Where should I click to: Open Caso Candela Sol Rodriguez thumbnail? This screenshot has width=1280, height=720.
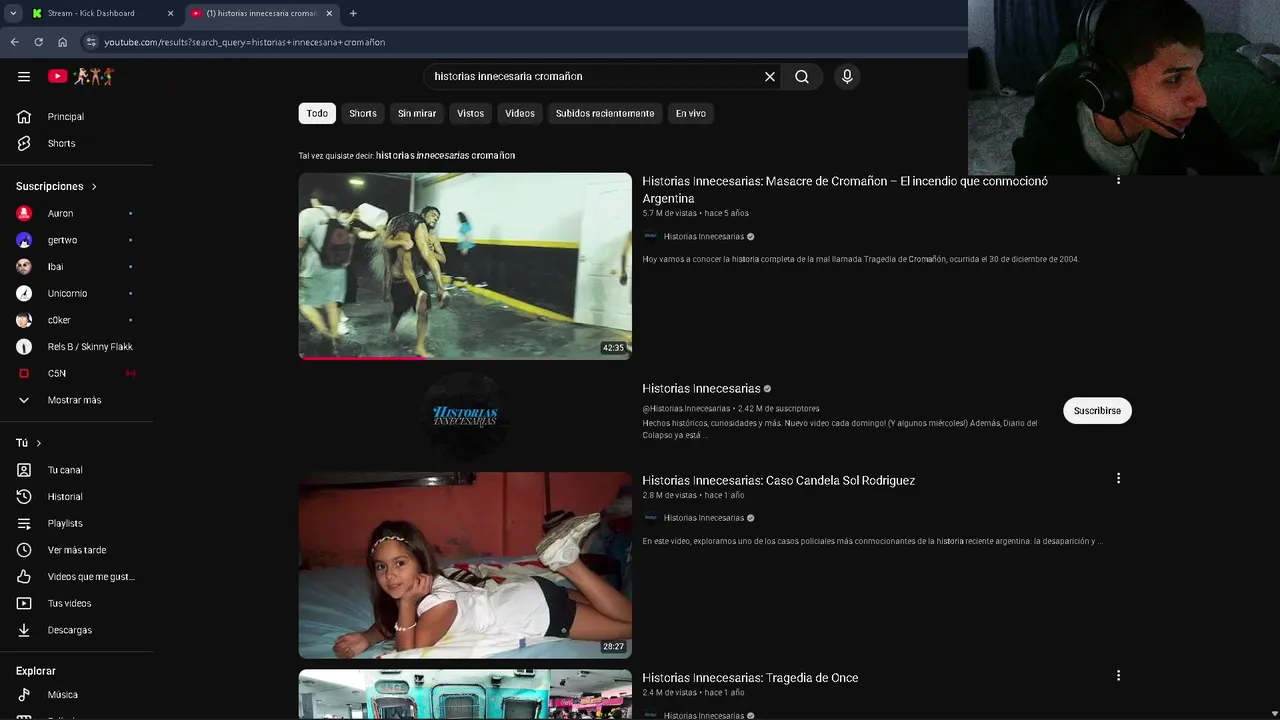click(465, 565)
